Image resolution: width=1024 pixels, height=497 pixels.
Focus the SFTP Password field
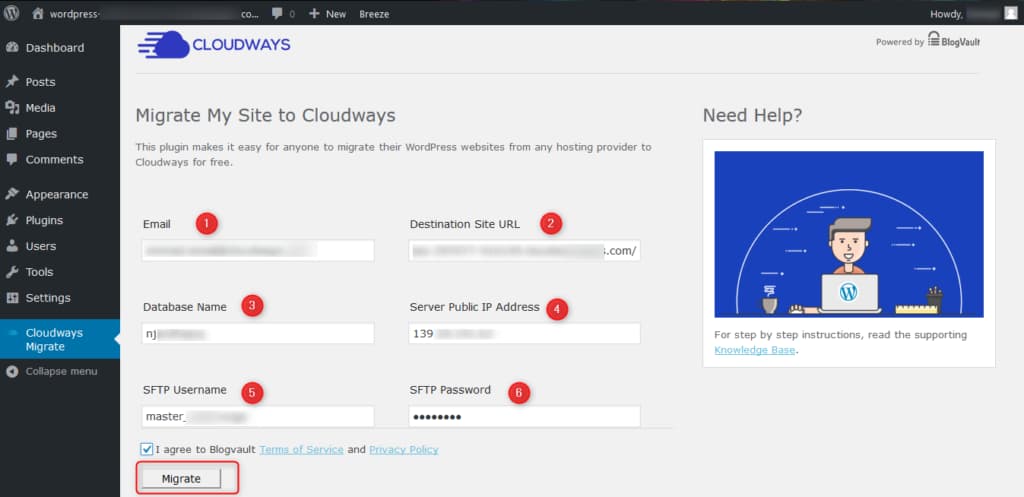pyautogui.click(x=524, y=416)
